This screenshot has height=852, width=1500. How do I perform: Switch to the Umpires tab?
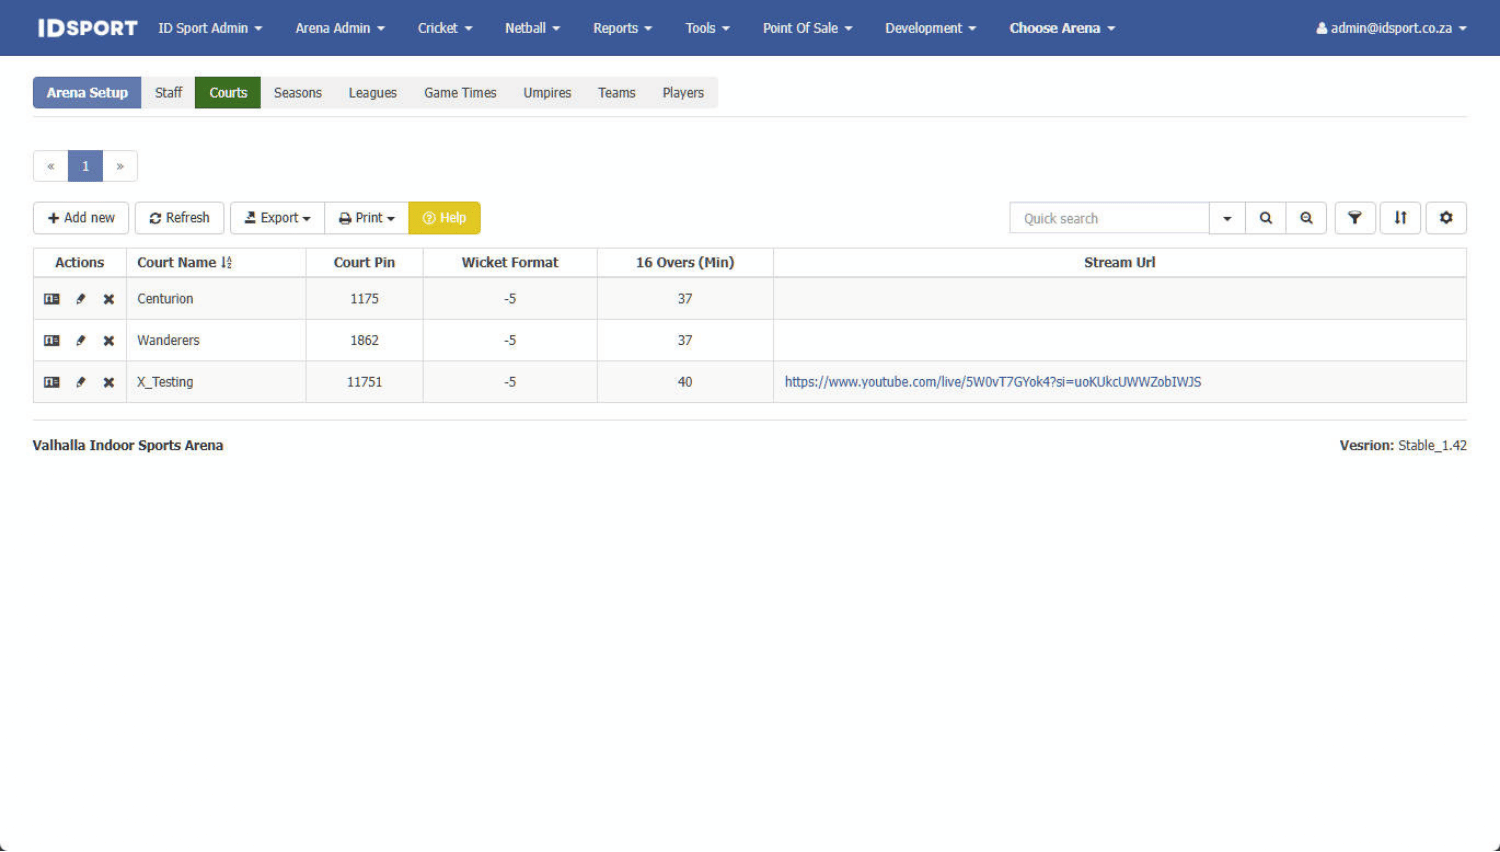pyautogui.click(x=547, y=93)
